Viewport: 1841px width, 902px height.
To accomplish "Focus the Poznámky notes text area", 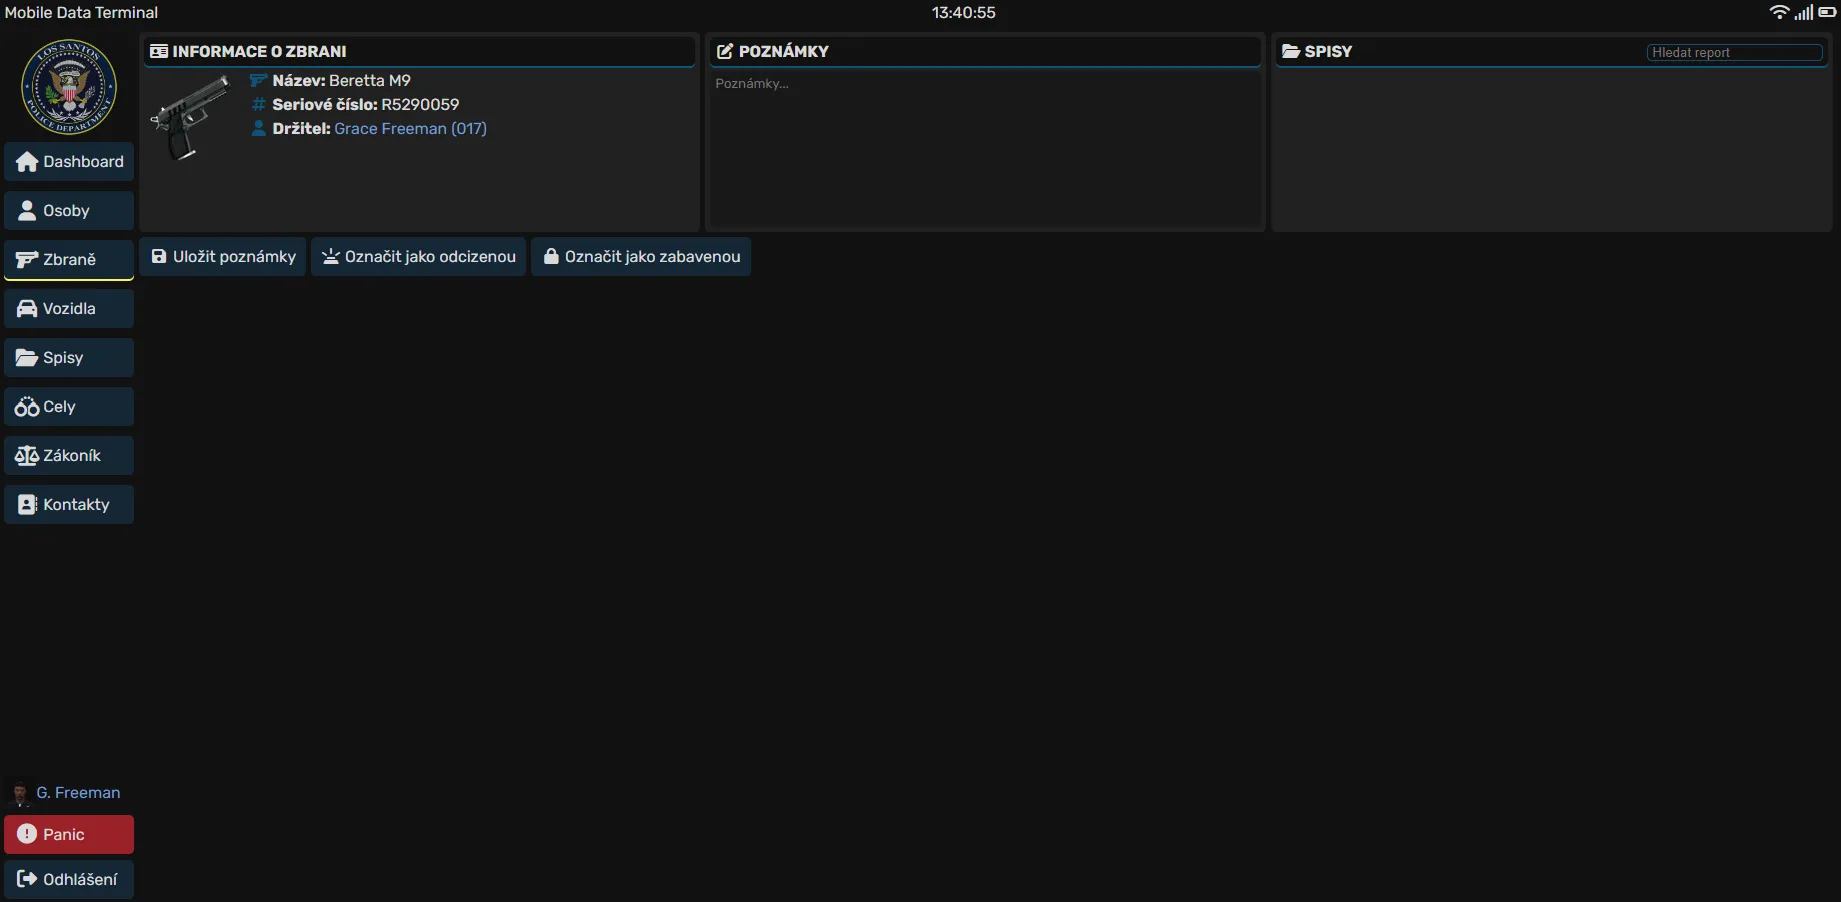I will [985, 150].
